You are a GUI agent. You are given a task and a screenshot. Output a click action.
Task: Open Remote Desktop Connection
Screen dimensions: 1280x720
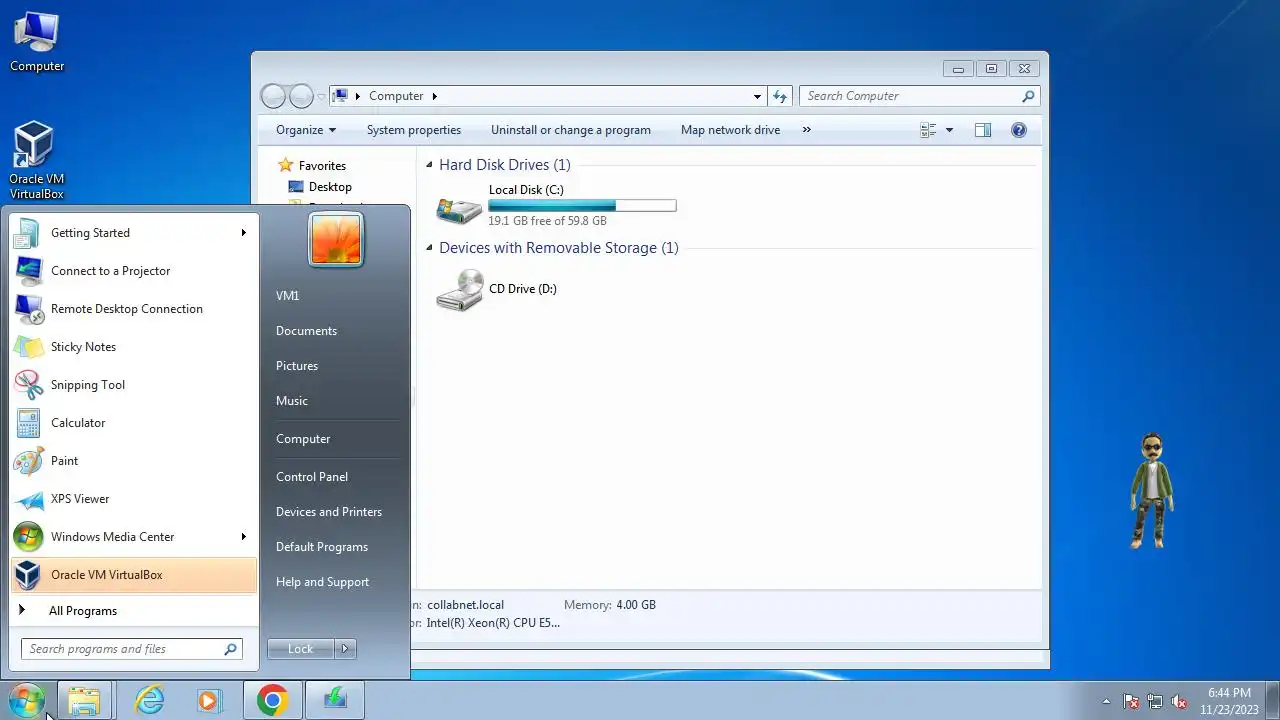[x=134, y=309]
